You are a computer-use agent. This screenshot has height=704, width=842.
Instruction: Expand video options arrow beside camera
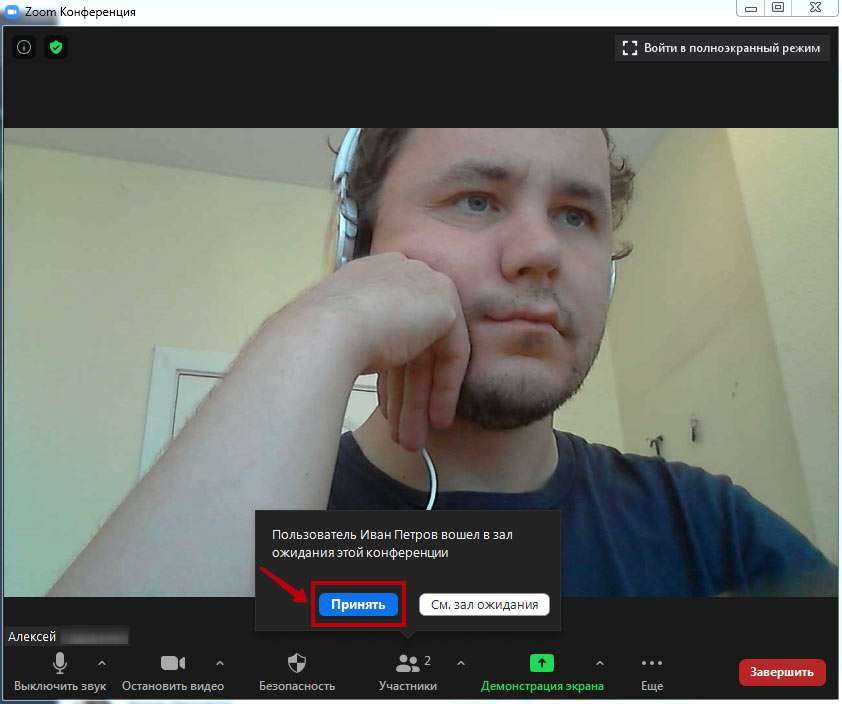(x=220, y=663)
